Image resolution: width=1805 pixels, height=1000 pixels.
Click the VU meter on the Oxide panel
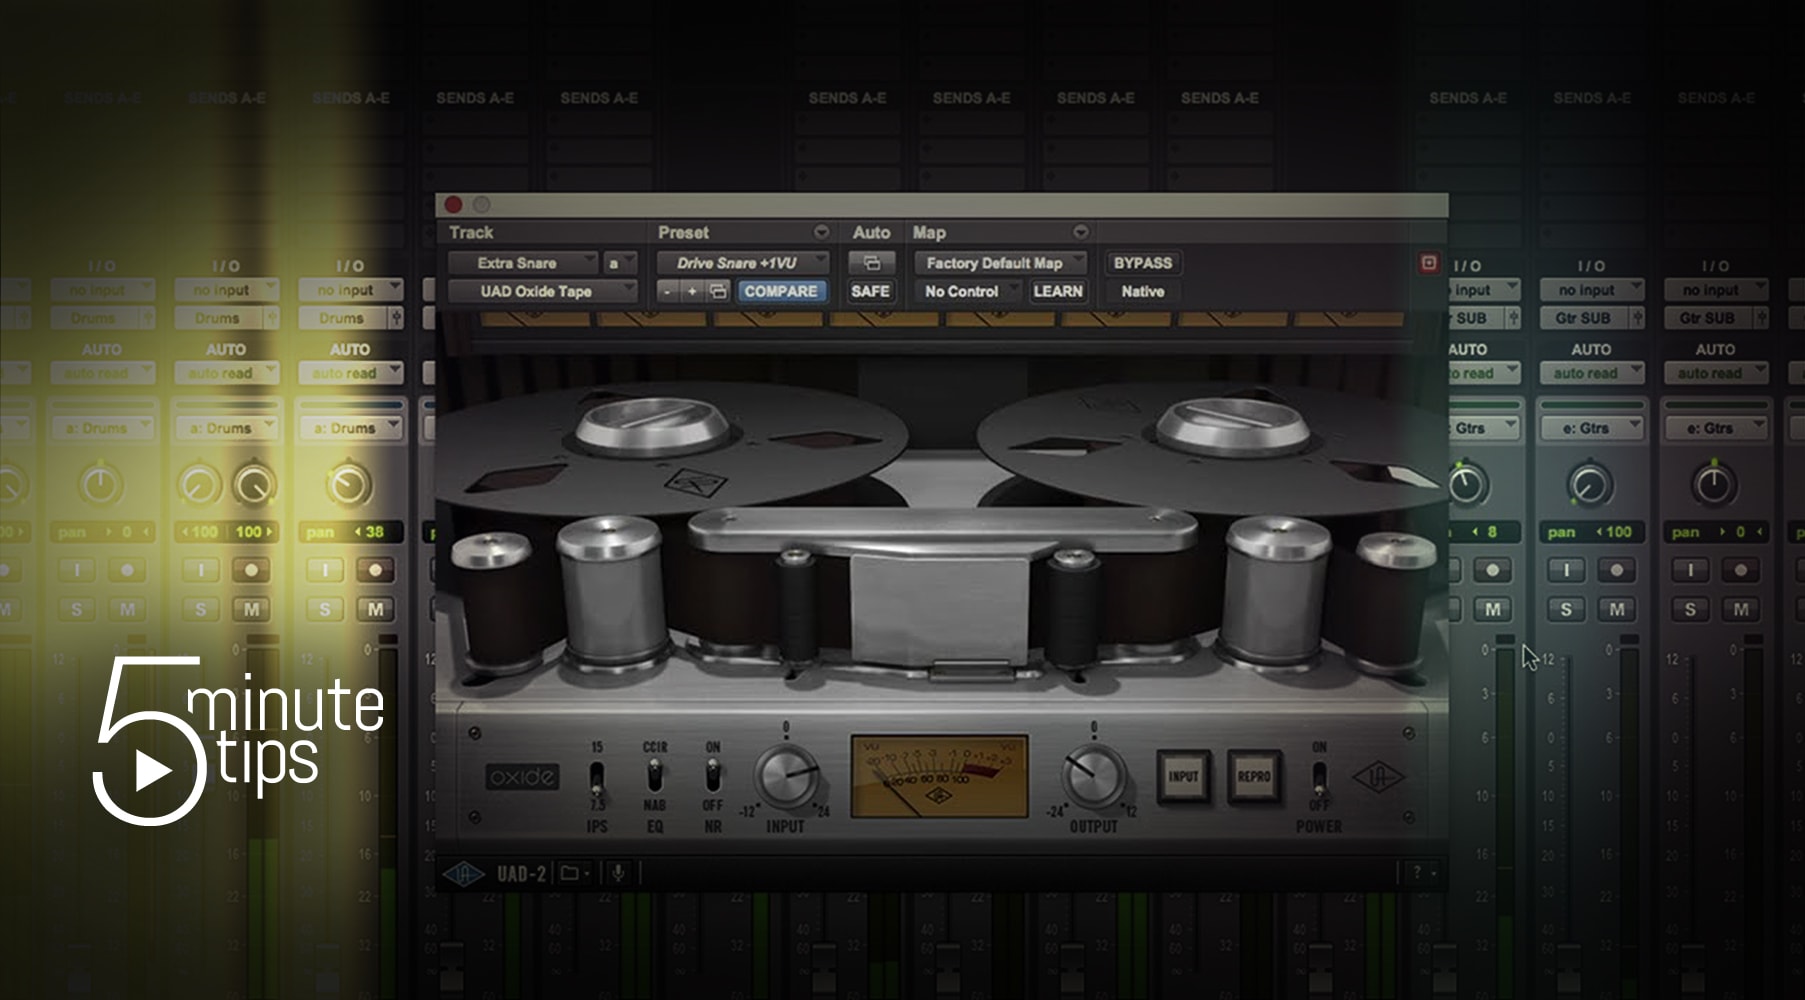pyautogui.click(x=939, y=776)
